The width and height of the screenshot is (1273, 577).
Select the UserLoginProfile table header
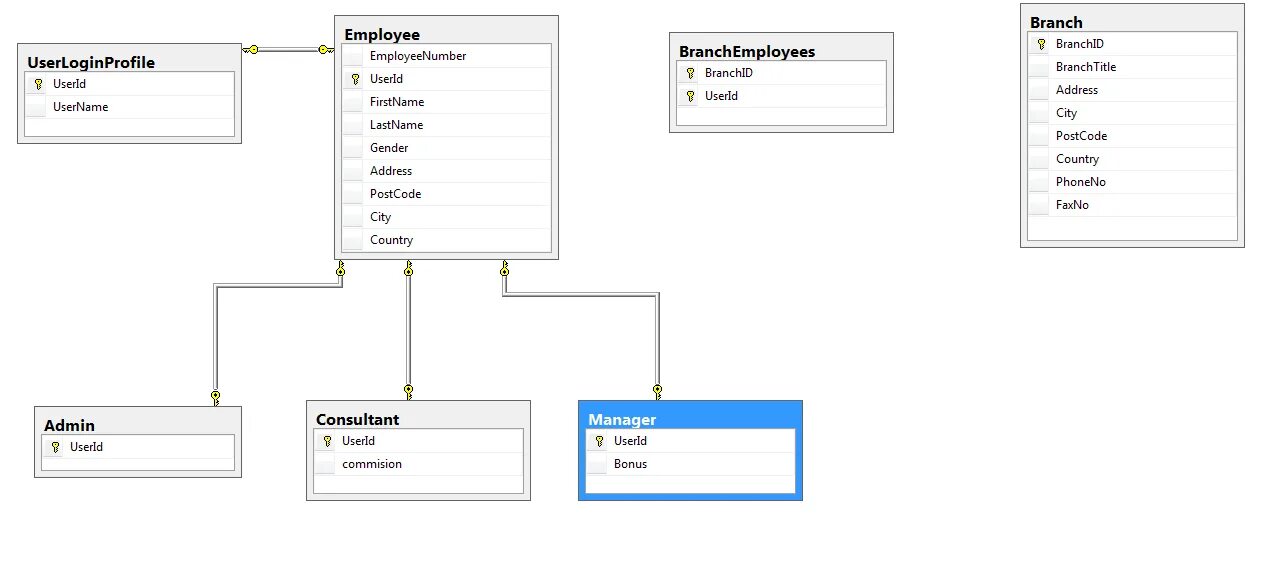click(91, 62)
